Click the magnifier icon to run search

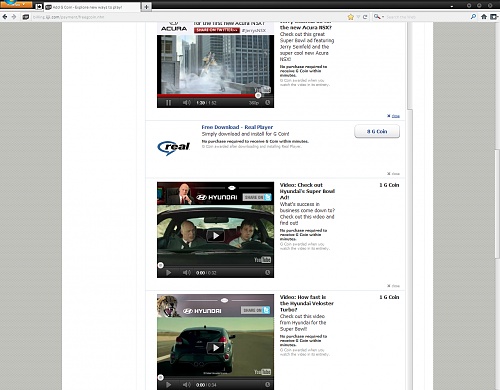tap(473, 17)
